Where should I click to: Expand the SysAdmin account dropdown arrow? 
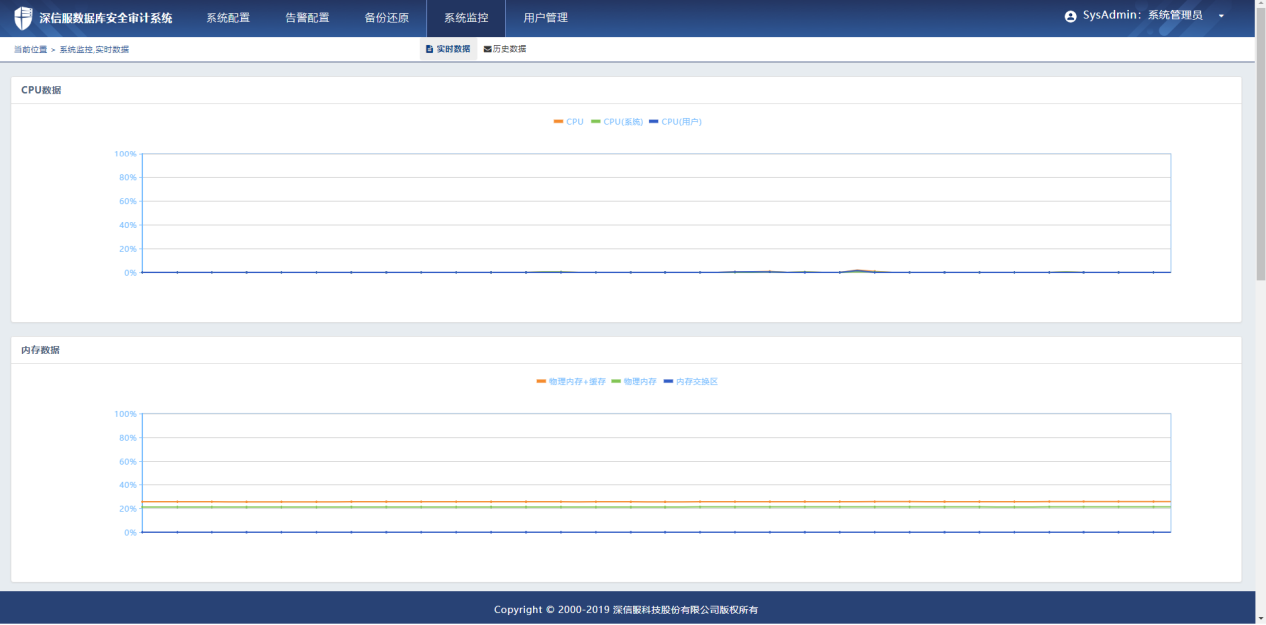pos(1221,17)
